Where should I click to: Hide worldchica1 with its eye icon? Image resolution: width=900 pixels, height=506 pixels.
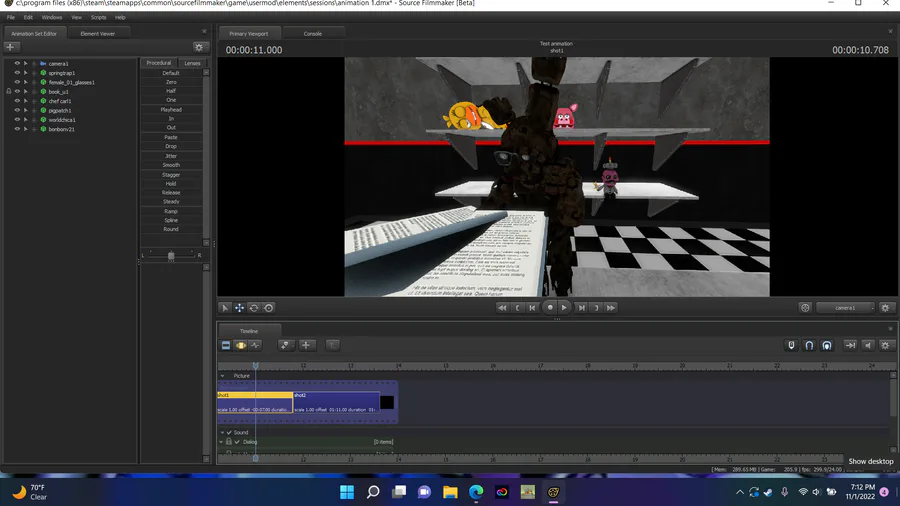pyautogui.click(x=17, y=119)
